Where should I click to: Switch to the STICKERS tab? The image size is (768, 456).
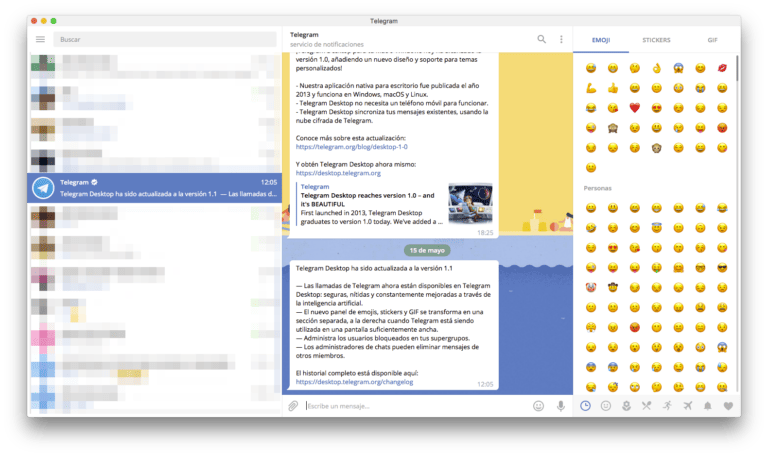pyautogui.click(x=656, y=40)
